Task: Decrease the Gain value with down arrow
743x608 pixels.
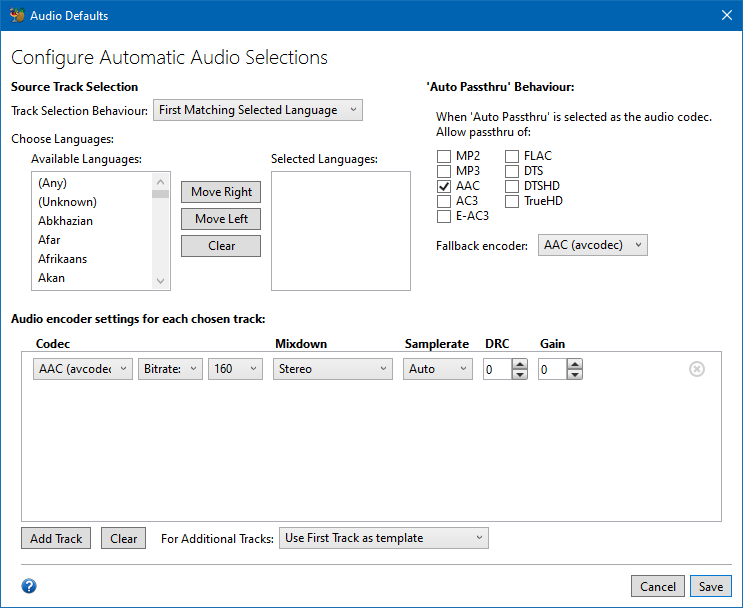Action: [574, 375]
